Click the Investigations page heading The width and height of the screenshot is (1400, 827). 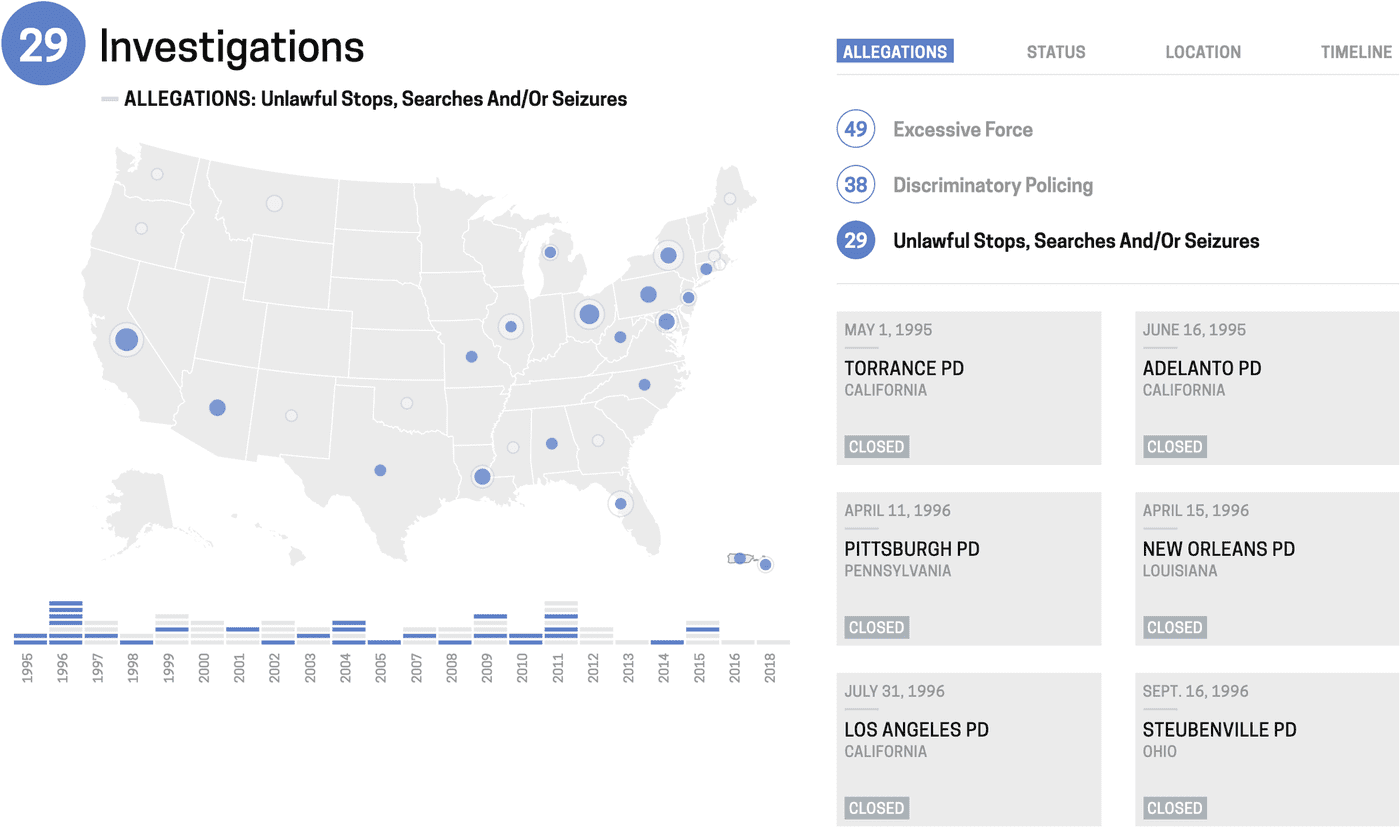(232, 46)
